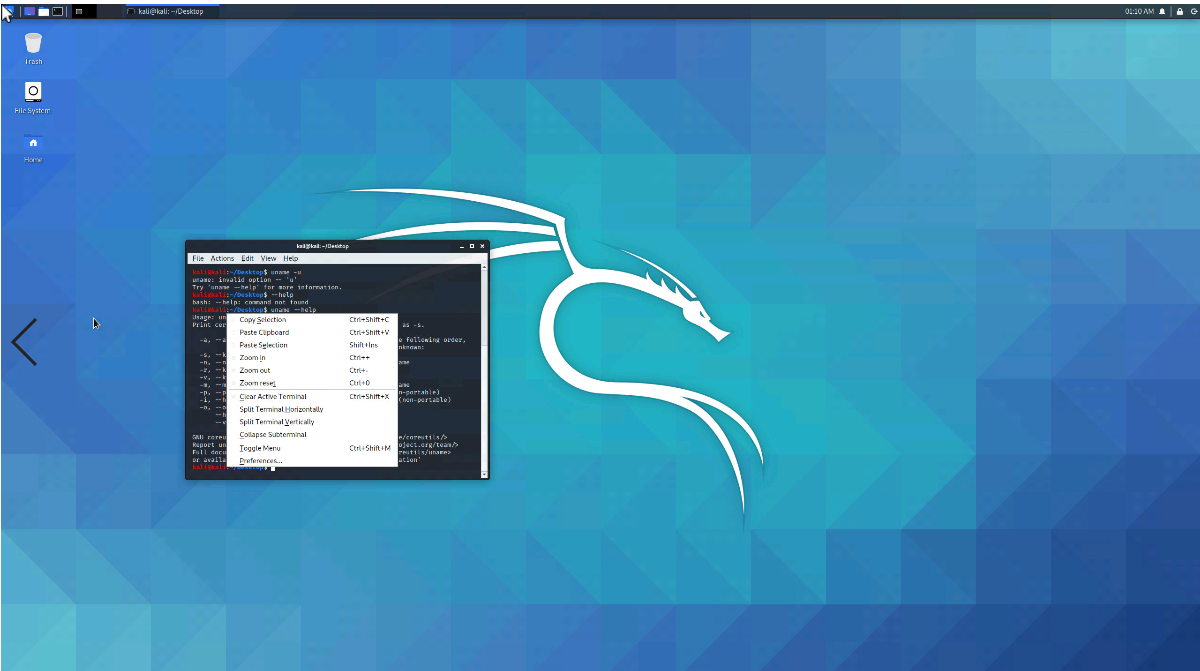
Task: Choose Collapse Subterminal
Action: click(313, 435)
